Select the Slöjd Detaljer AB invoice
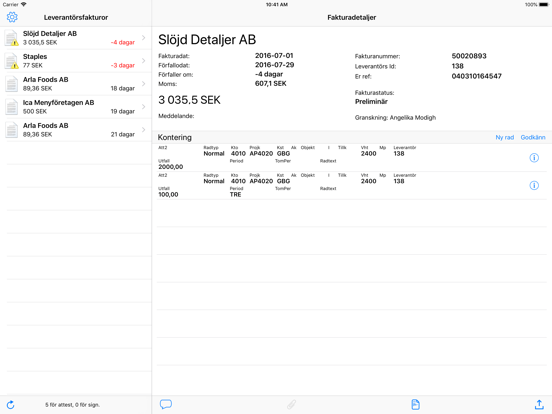Viewport: 552px width, 414px height. [76, 38]
